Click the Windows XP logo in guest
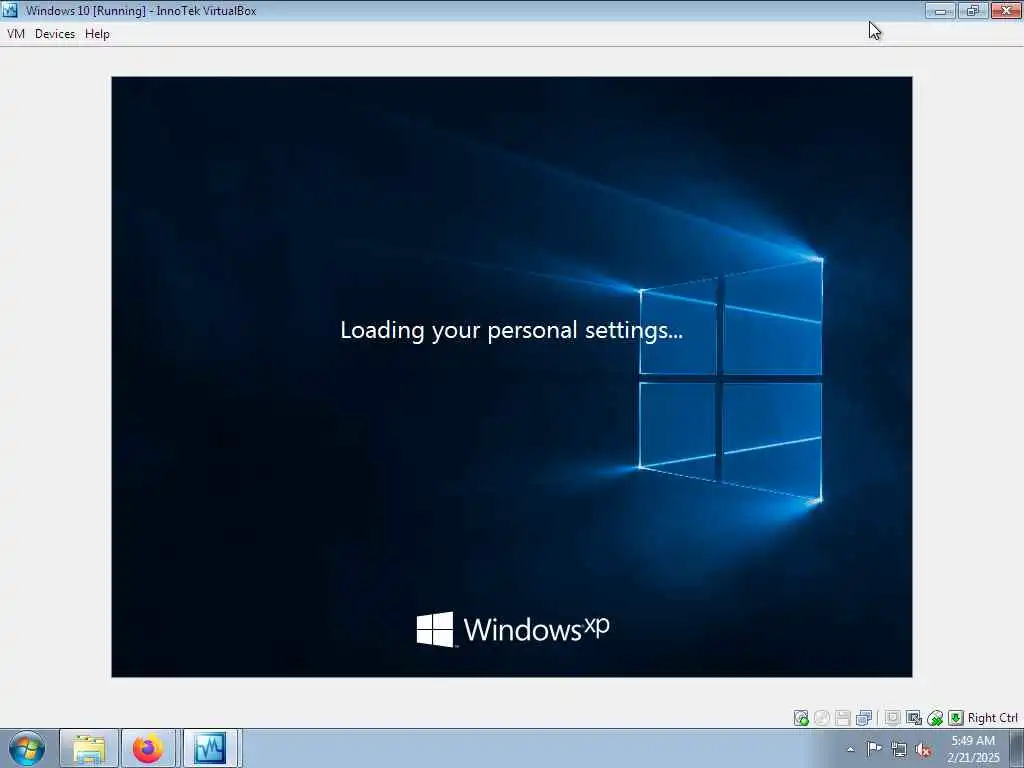 (513, 629)
